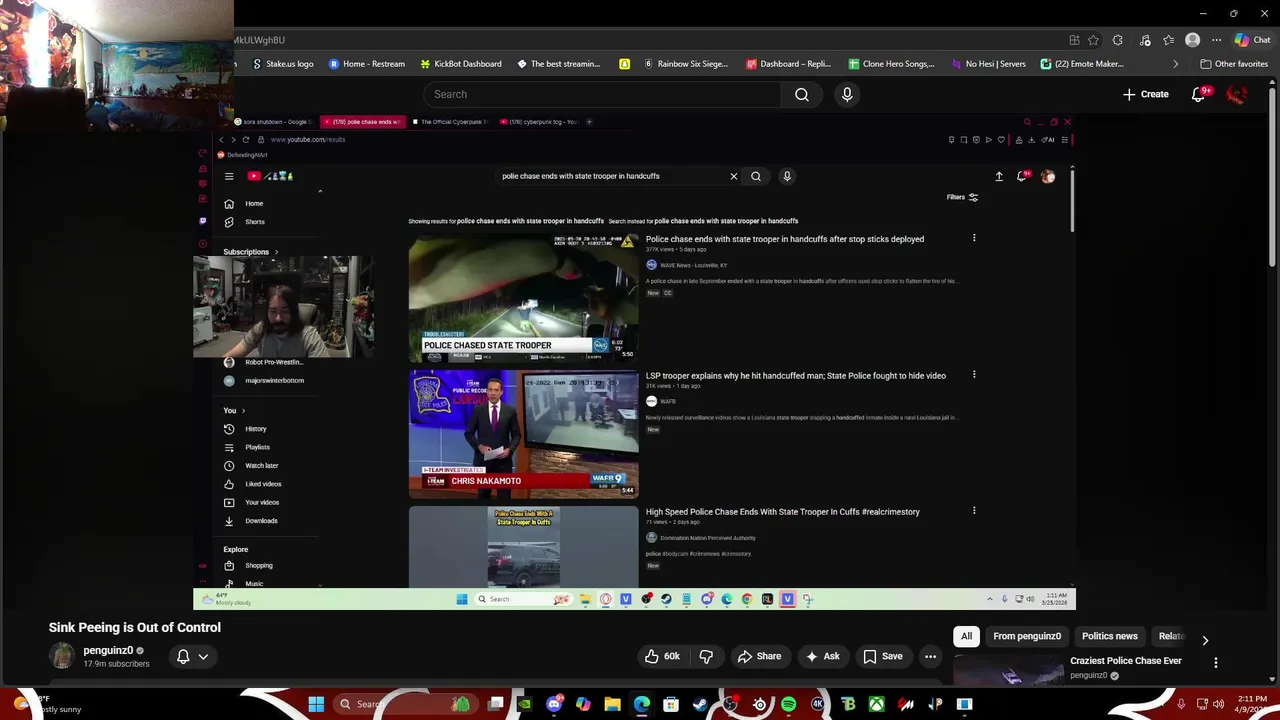Image resolution: width=1280 pixels, height=720 pixels.
Task: Open Spotify from the taskbar
Action: pyautogui.click(x=788, y=704)
